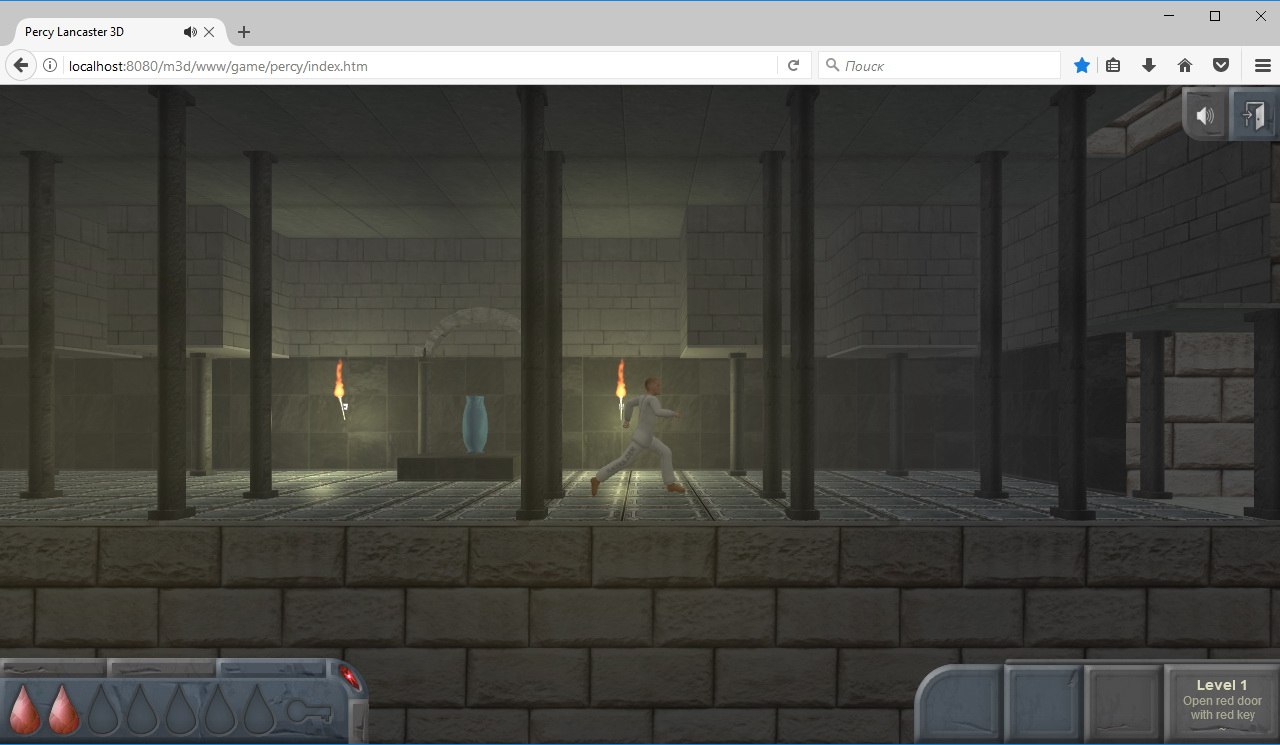Click the first red health drop
The width and height of the screenshot is (1280, 745).
pyautogui.click(x=25, y=708)
